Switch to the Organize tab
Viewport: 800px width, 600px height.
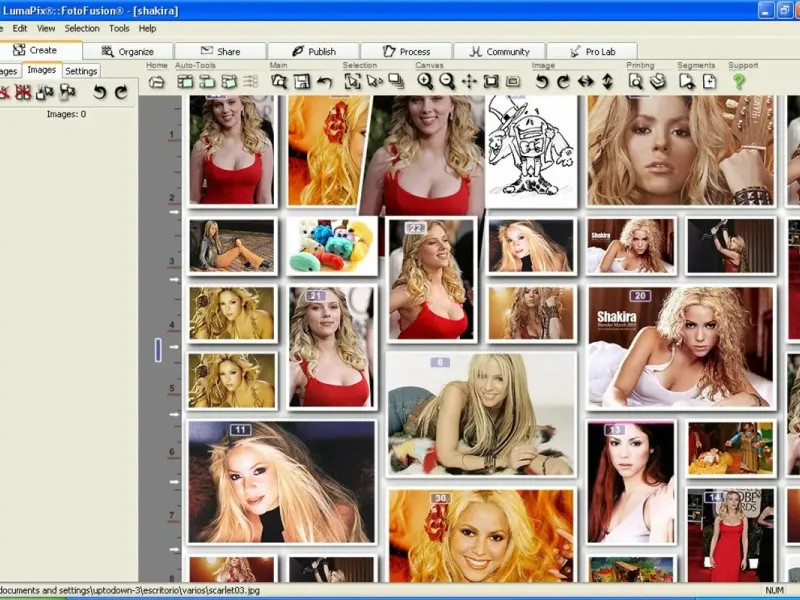click(x=128, y=51)
